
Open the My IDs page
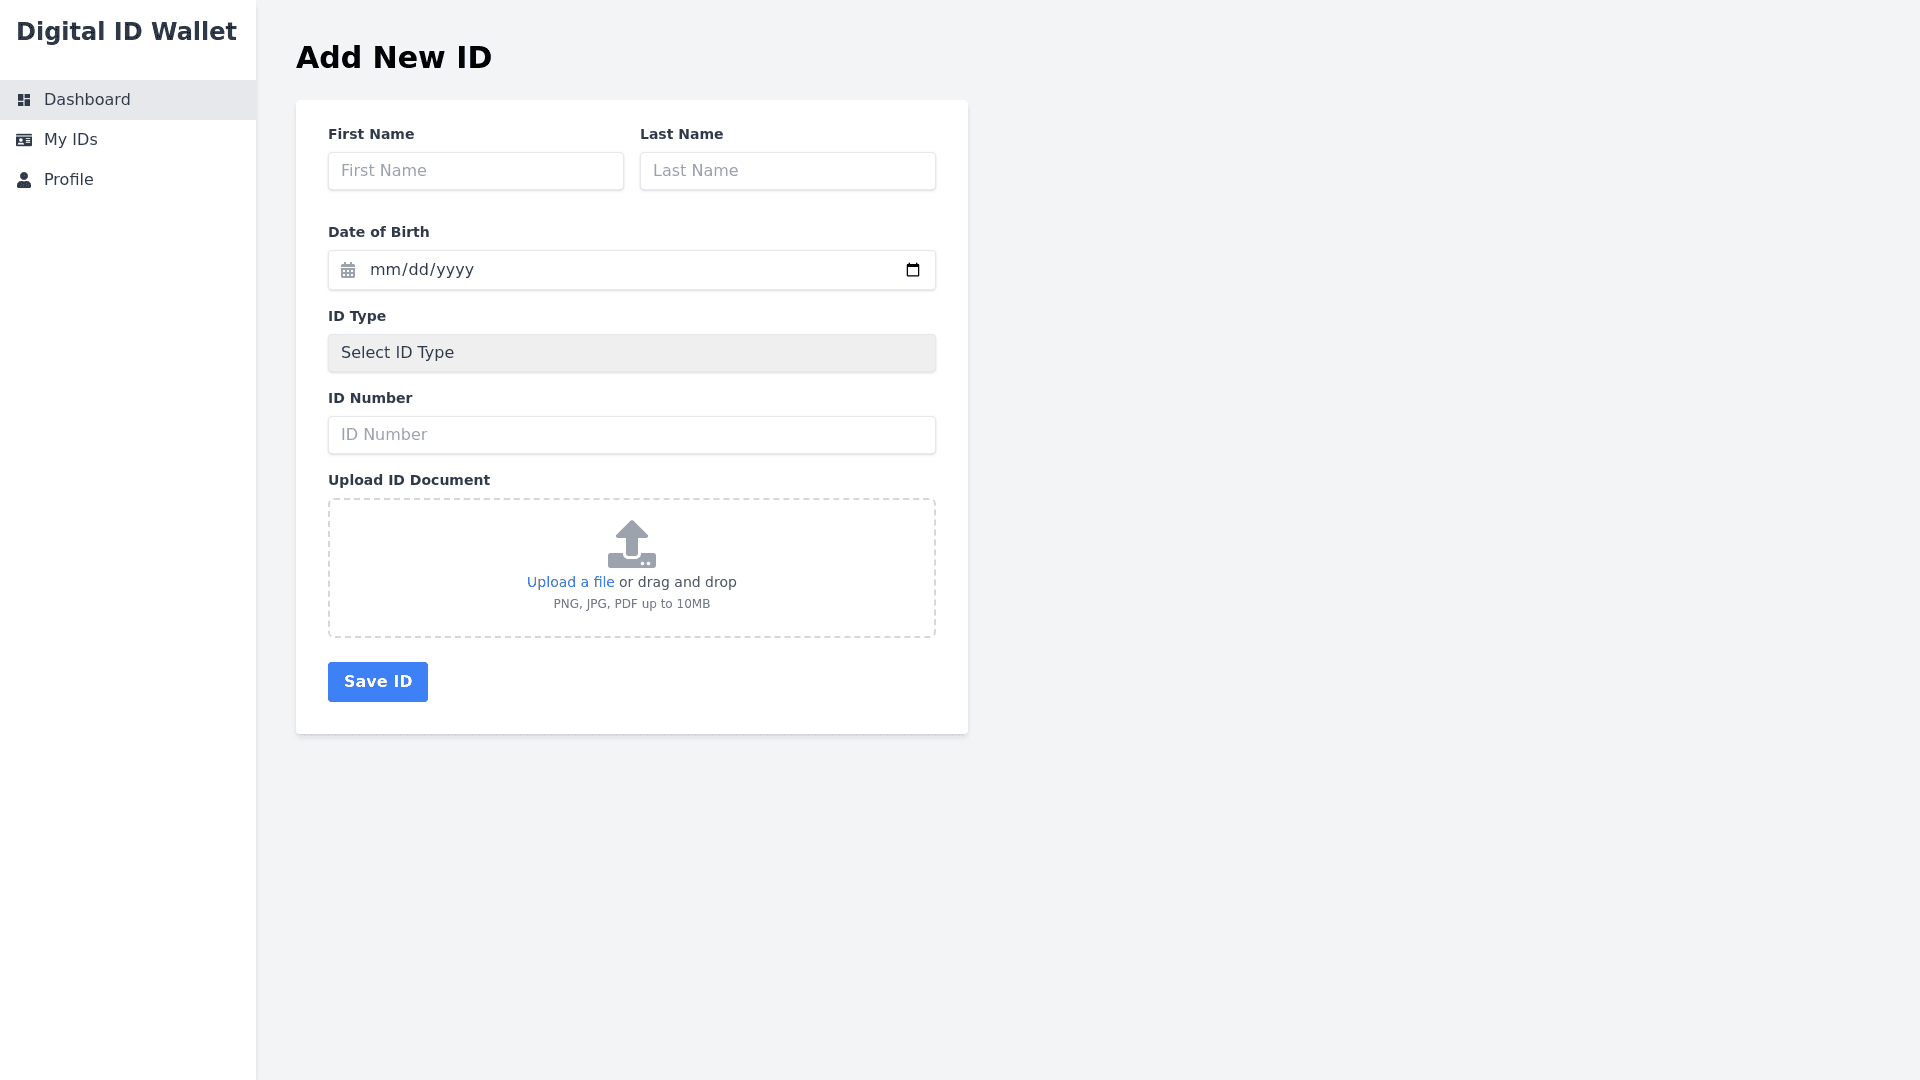[x=71, y=140]
